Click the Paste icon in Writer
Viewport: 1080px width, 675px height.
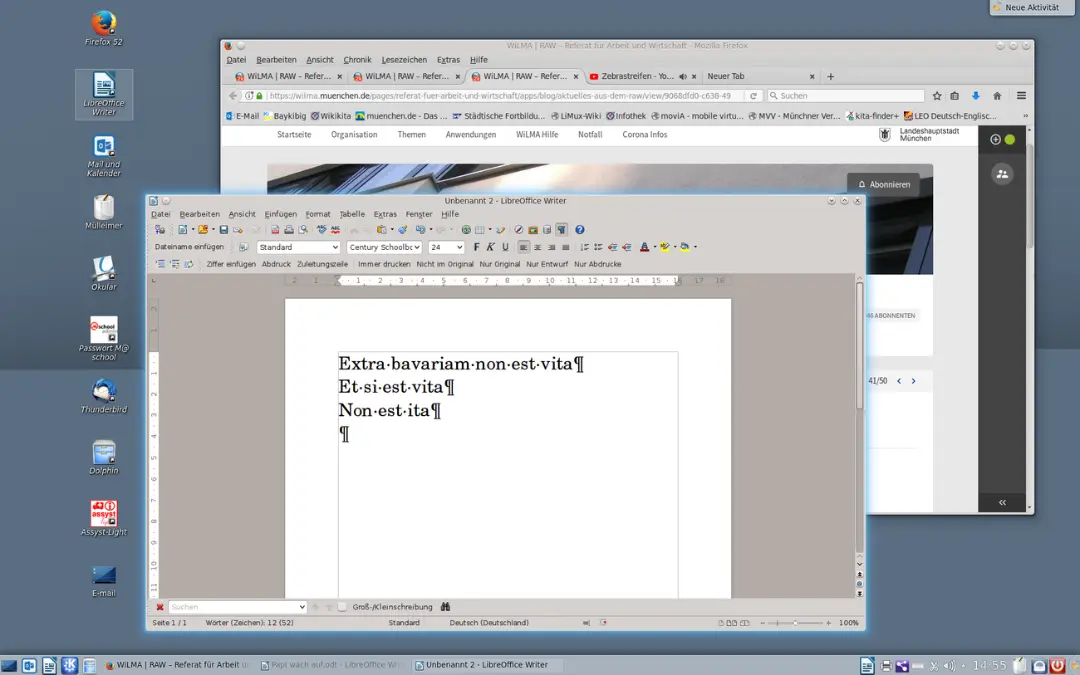point(381,229)
